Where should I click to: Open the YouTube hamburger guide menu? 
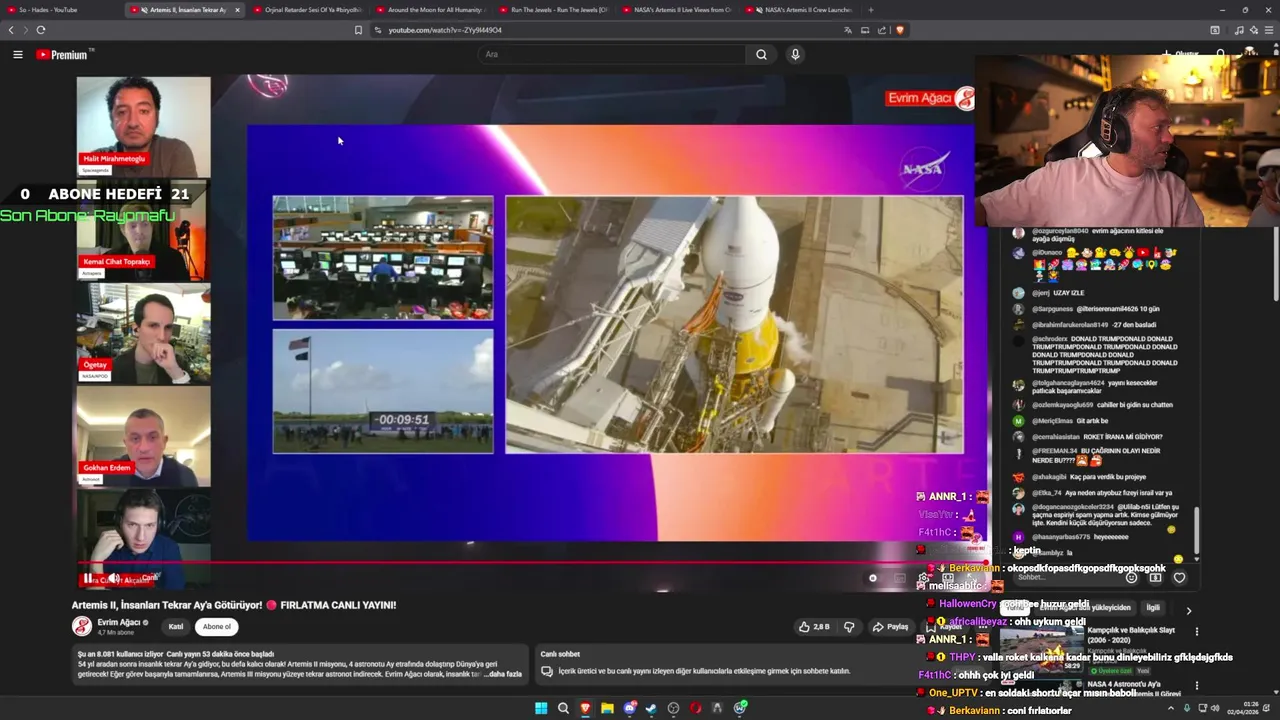pyautogui.click(x=18, y=55)
